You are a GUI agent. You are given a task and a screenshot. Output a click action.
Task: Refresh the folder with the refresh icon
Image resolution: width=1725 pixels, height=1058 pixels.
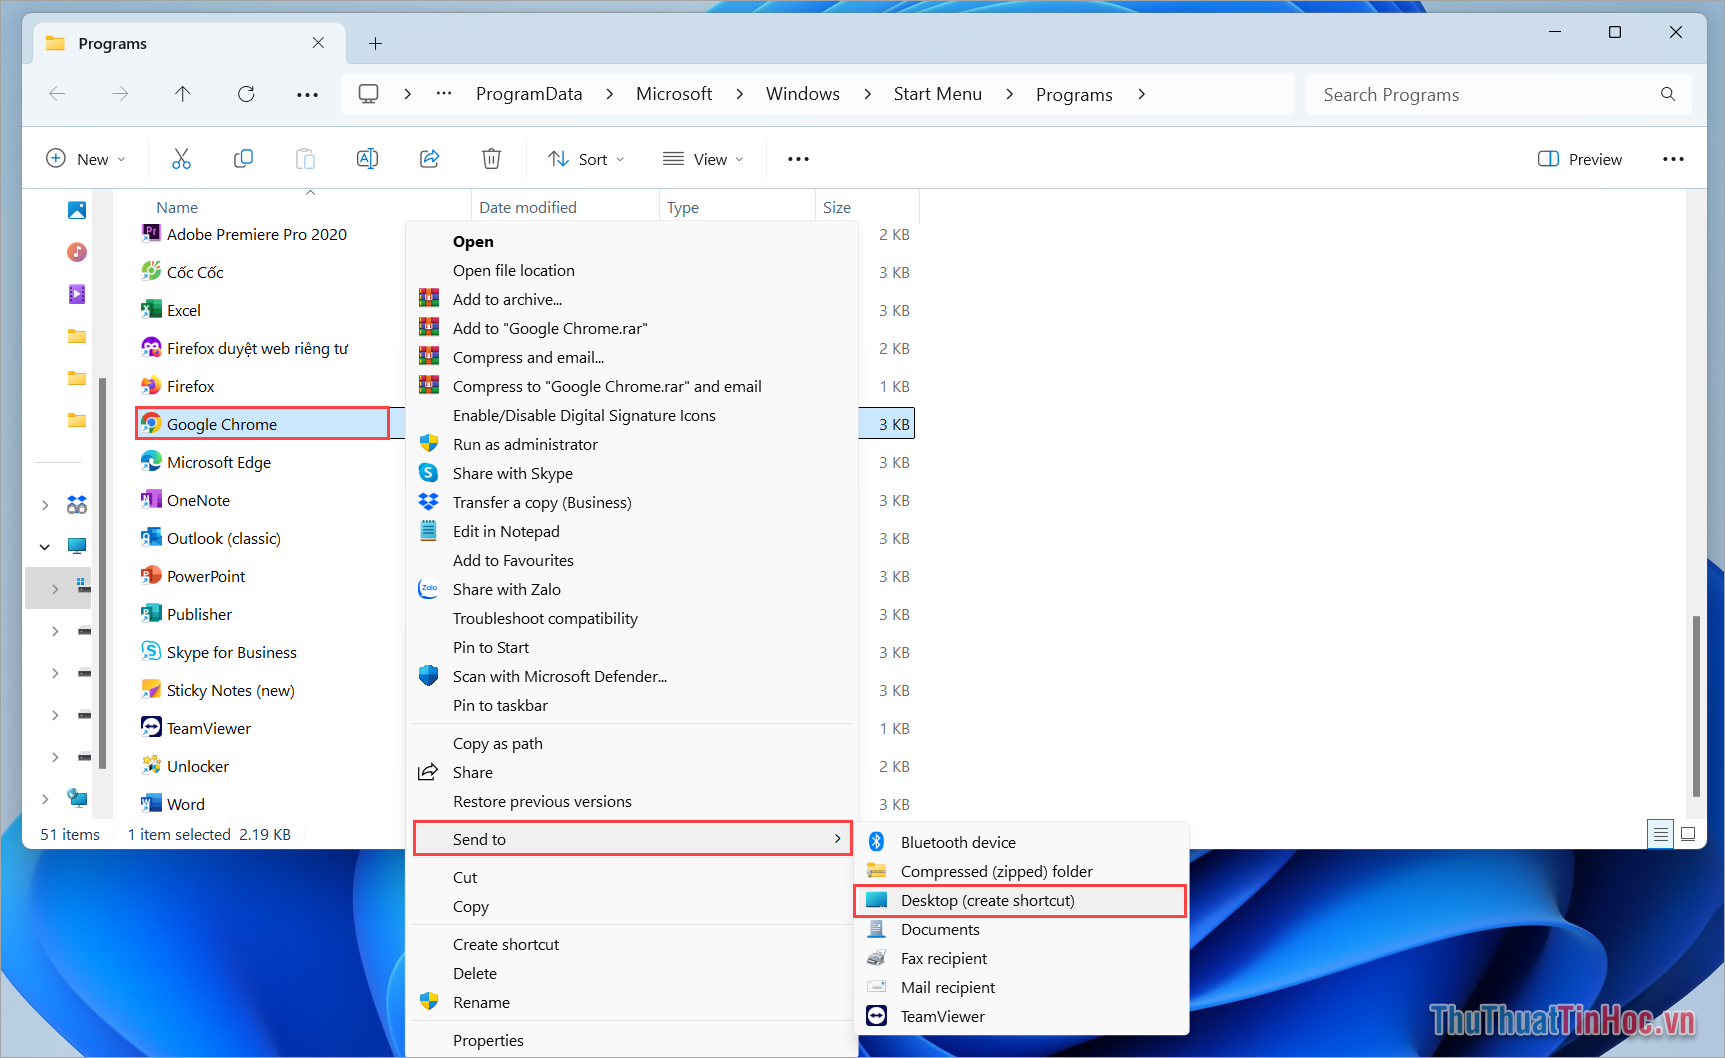click(246, 93)
